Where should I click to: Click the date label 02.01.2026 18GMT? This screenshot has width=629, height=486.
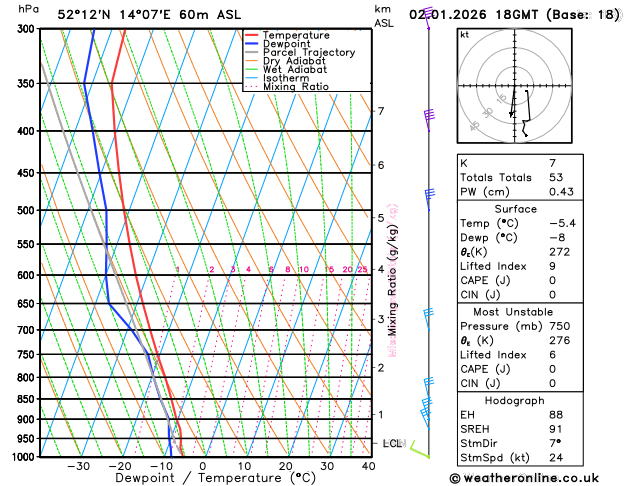click(x=473, y=15)
